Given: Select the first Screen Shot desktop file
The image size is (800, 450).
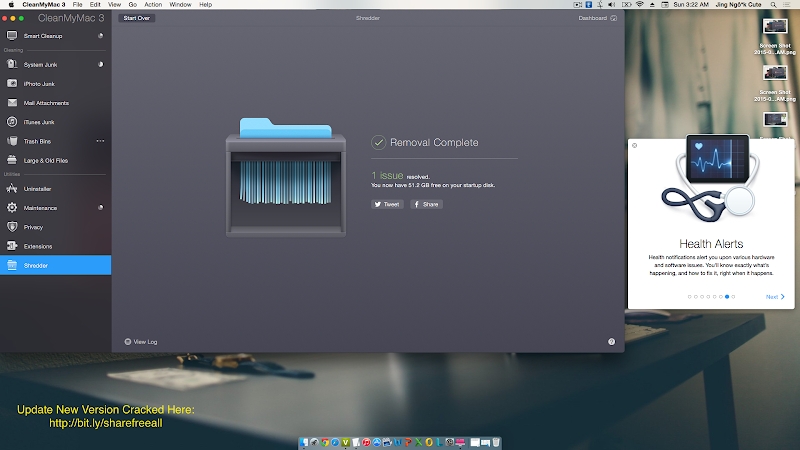Looking at the screenshot, I should [x=775, y=37].
